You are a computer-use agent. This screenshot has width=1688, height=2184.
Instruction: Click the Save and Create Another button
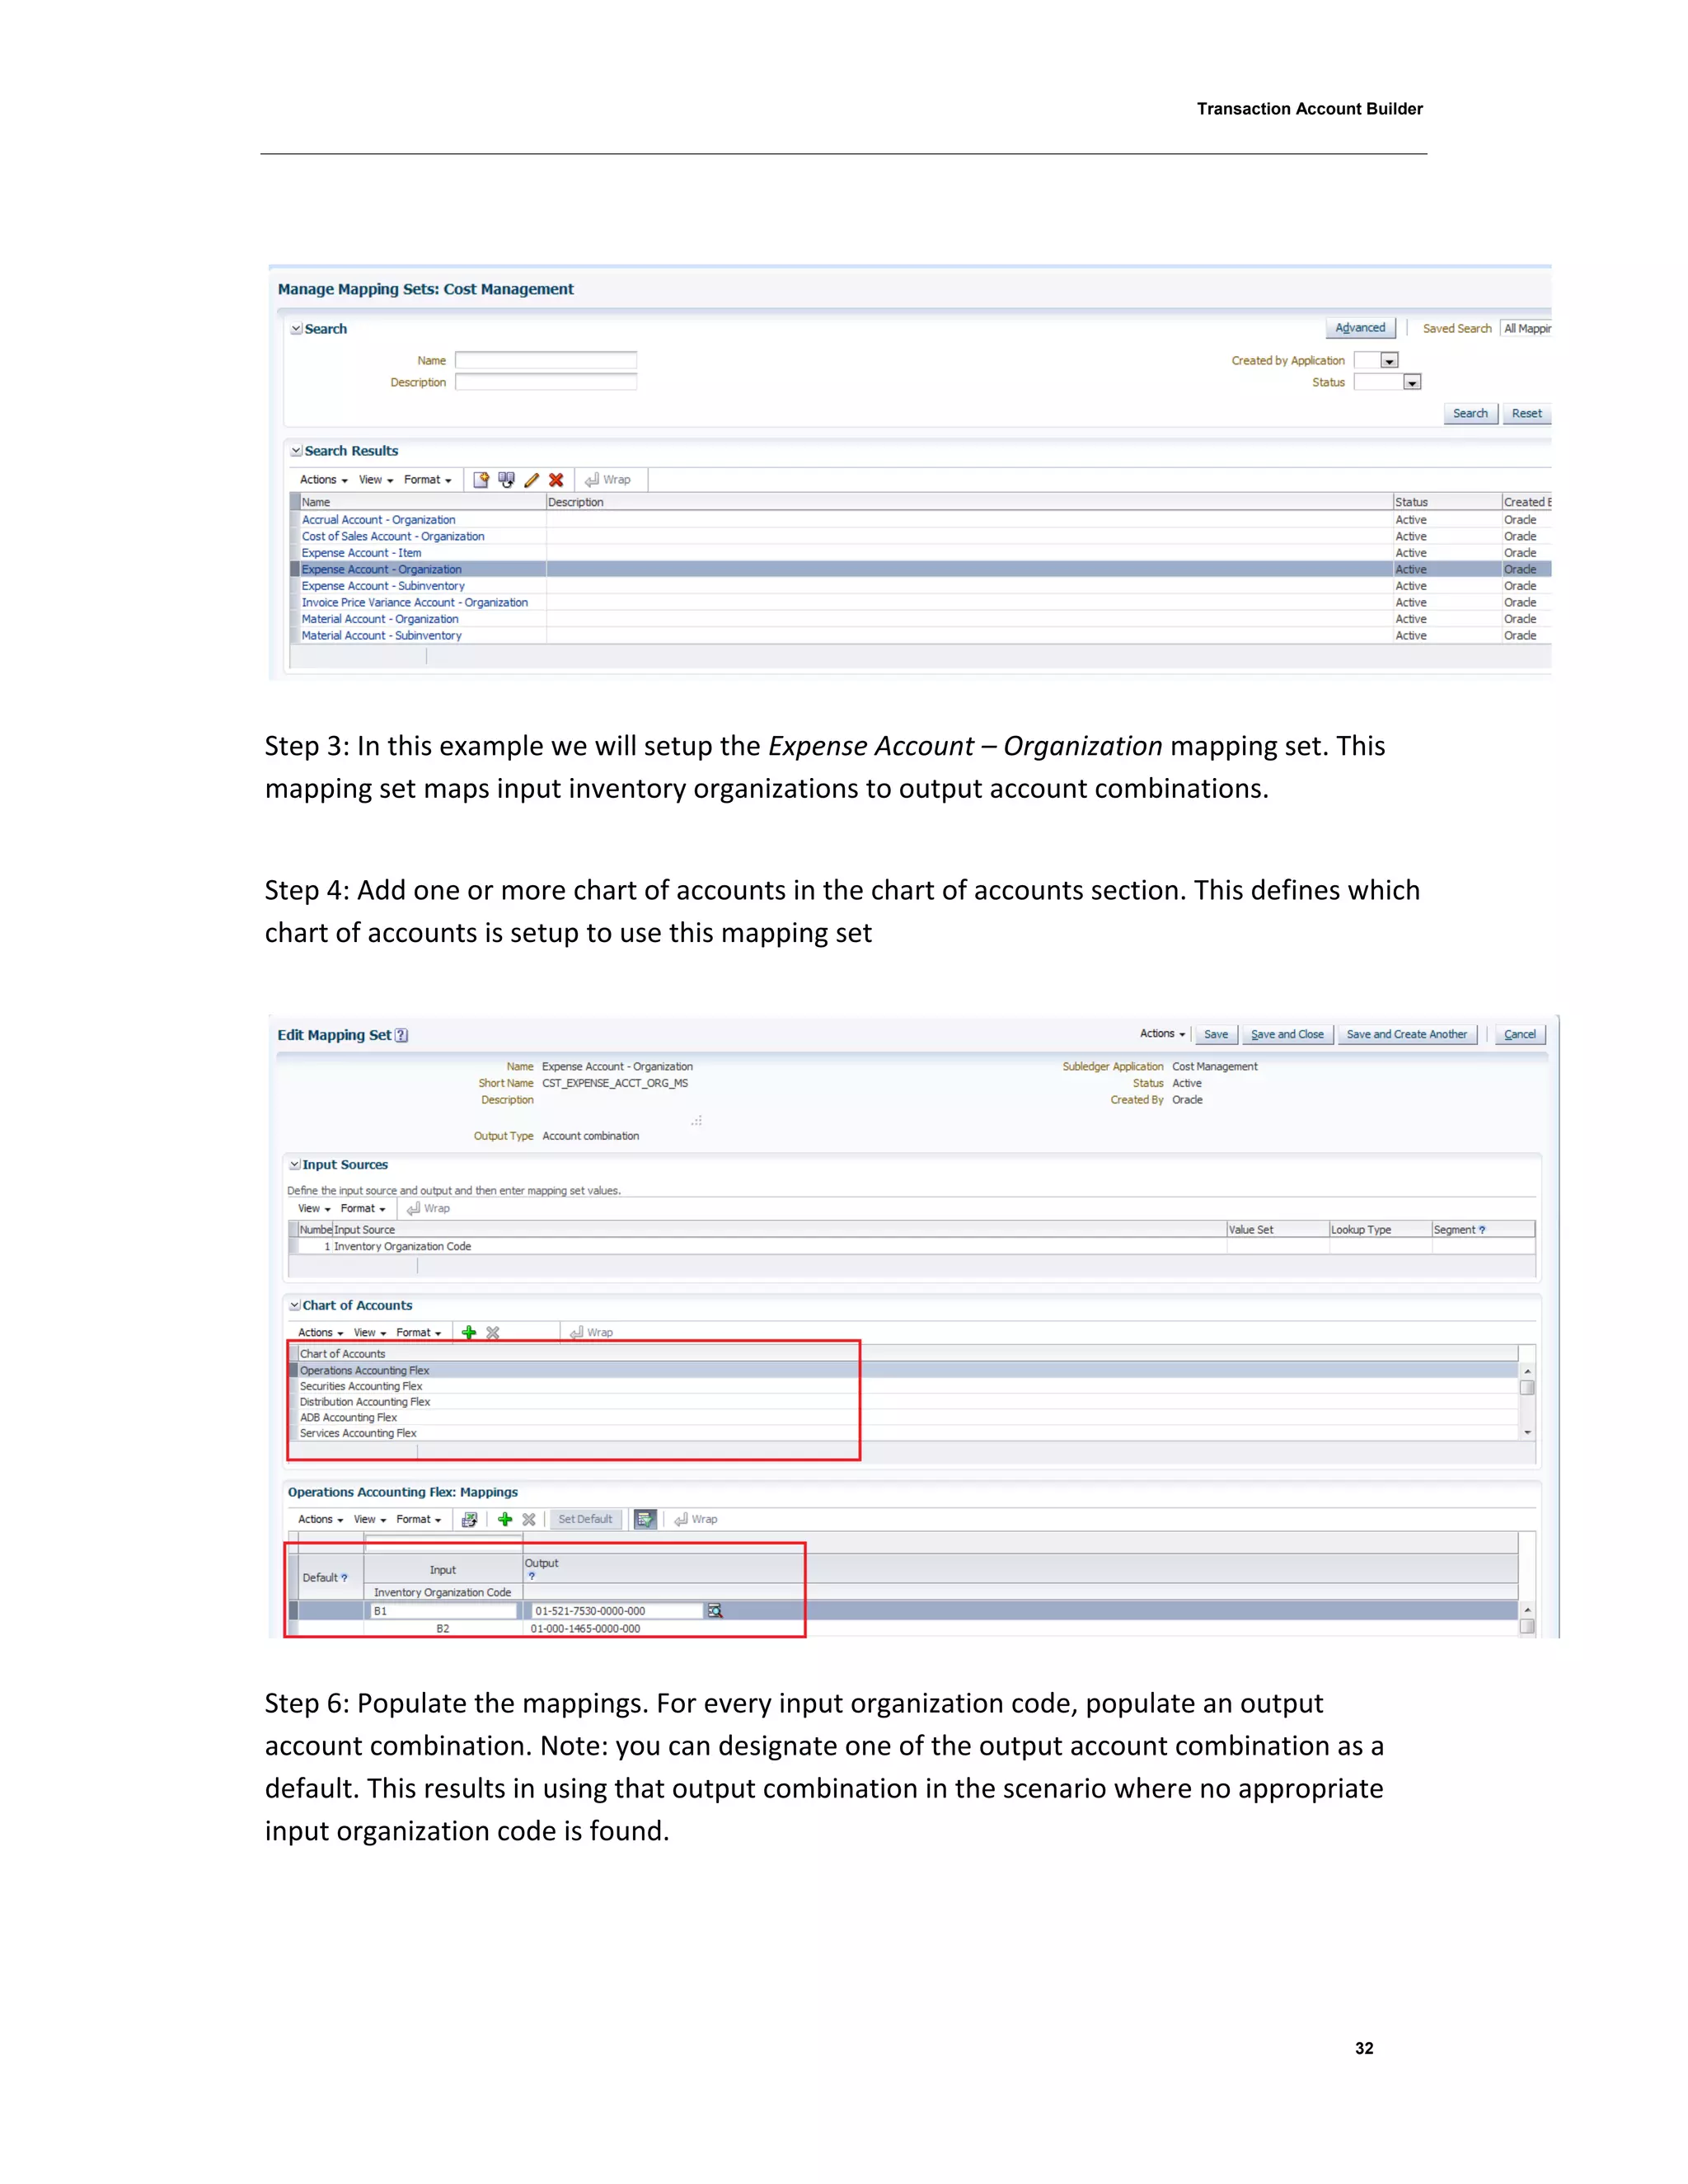(x=1406, y=1034)
